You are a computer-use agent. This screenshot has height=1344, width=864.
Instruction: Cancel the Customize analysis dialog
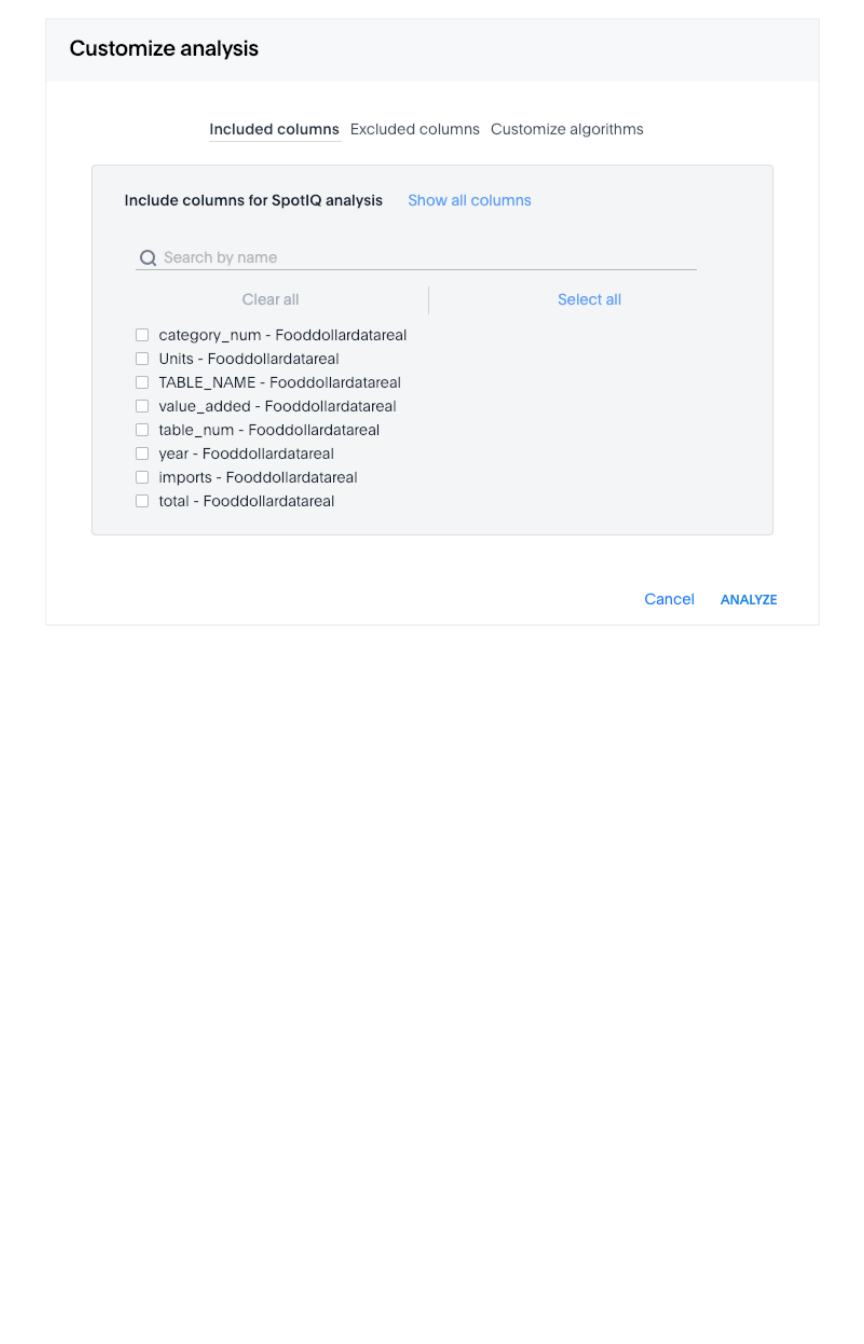669,599
